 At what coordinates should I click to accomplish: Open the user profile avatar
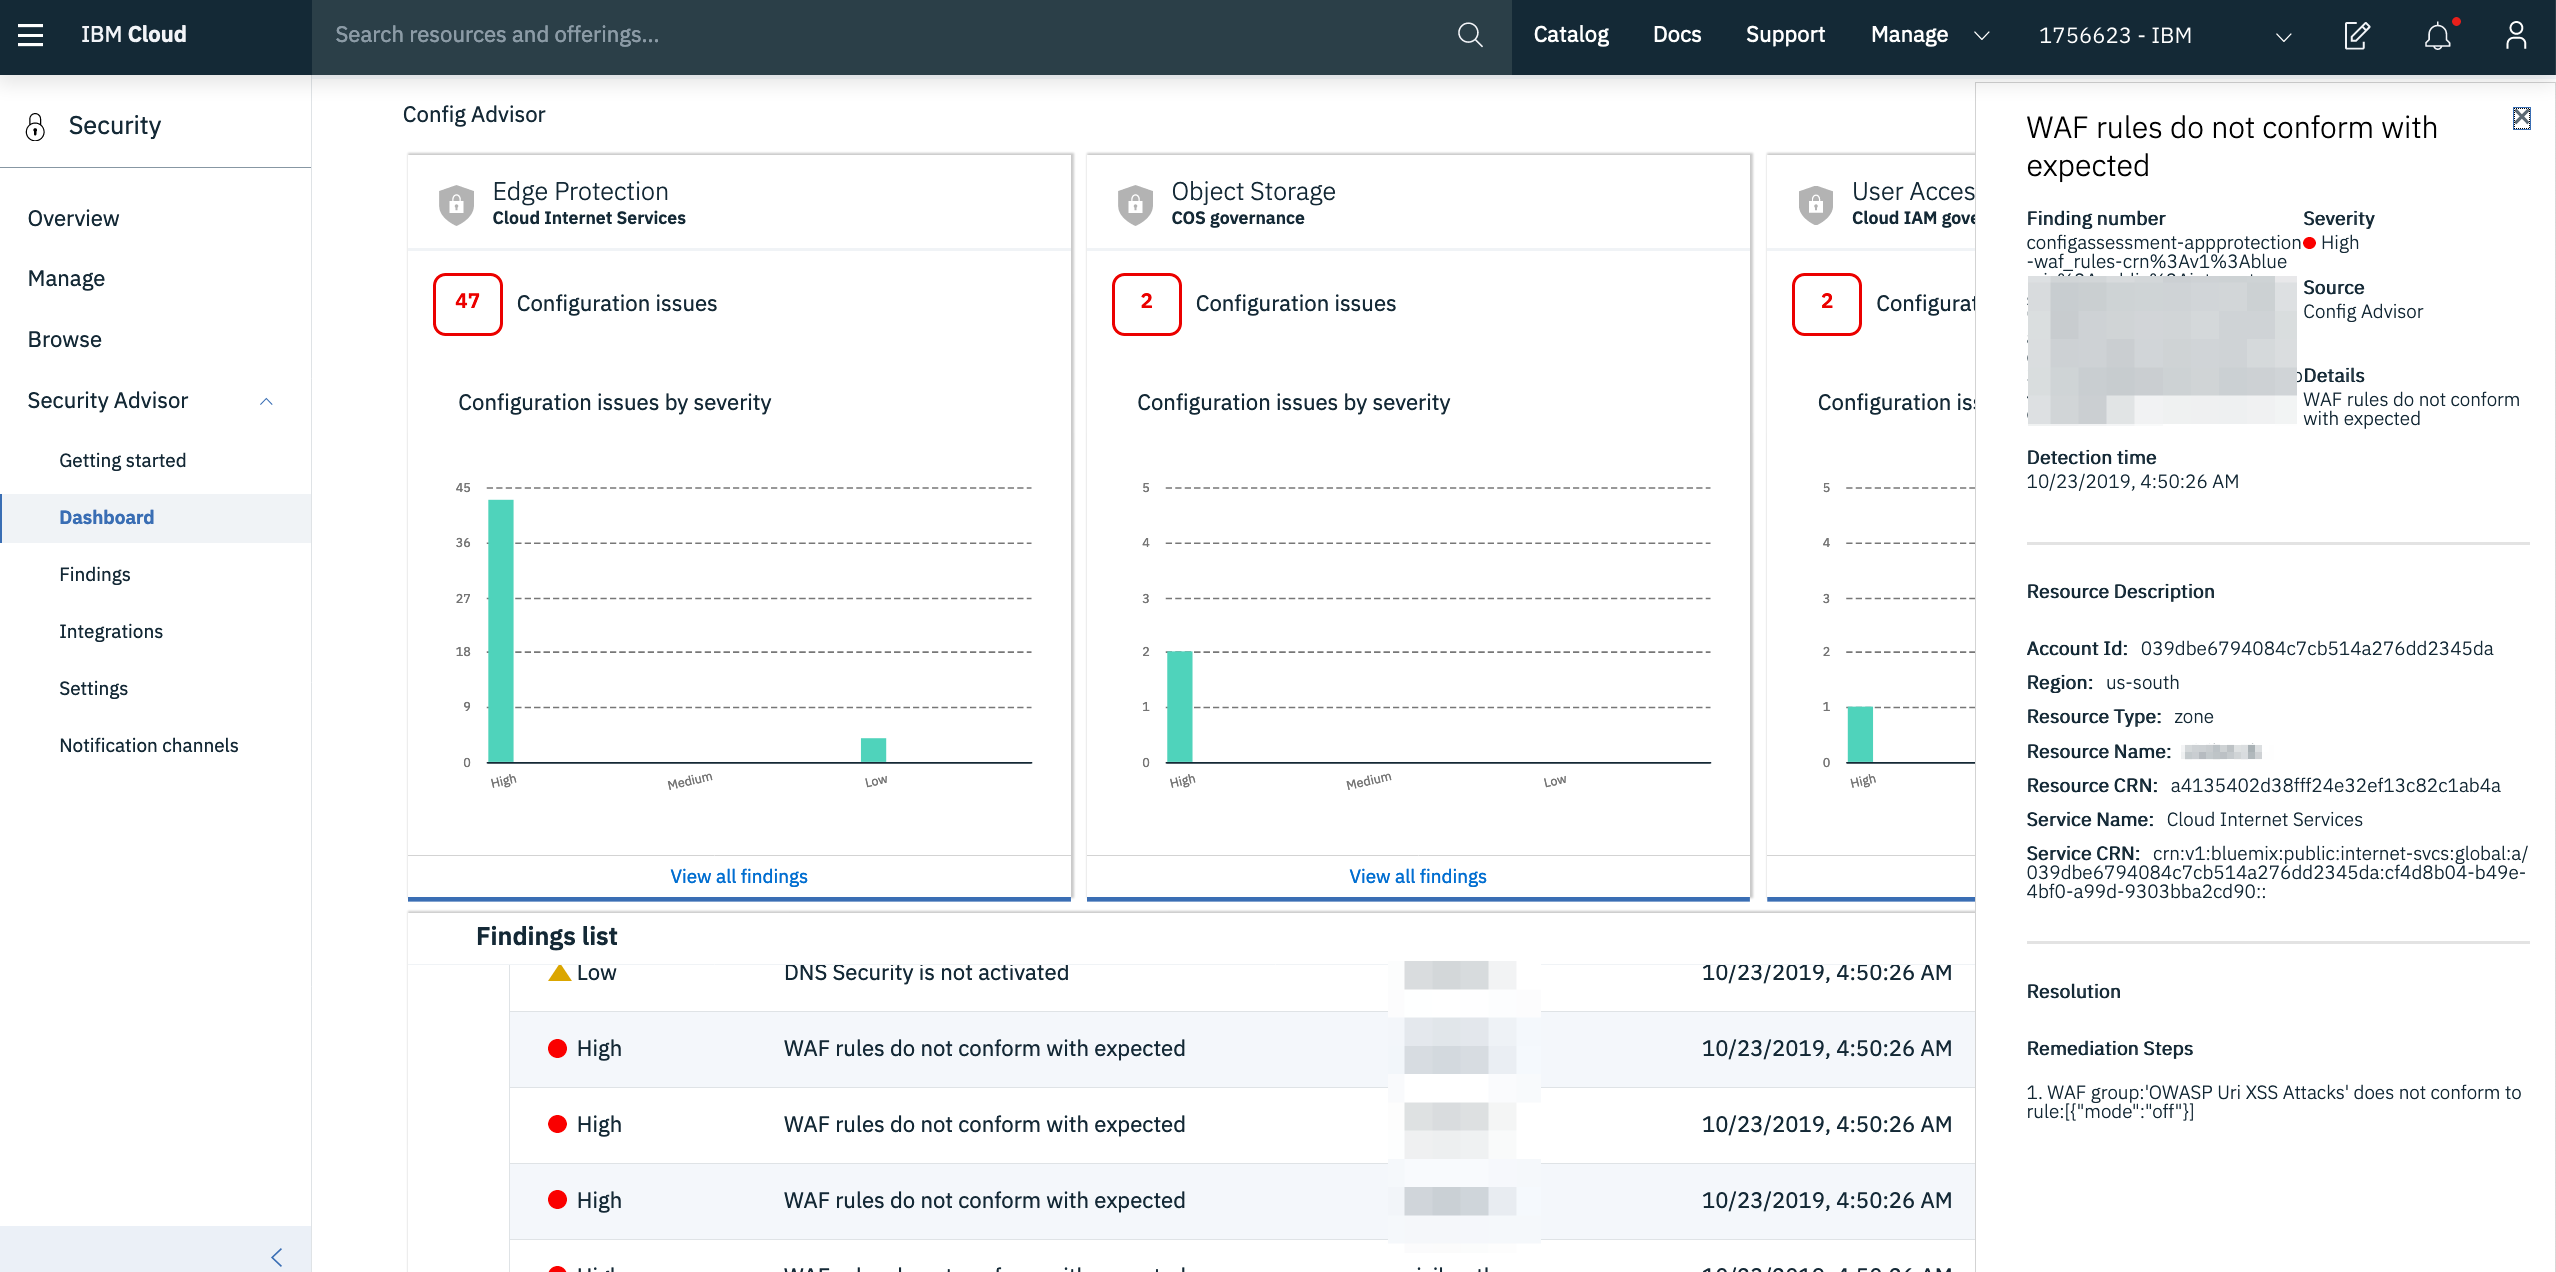pos(2516,36)
